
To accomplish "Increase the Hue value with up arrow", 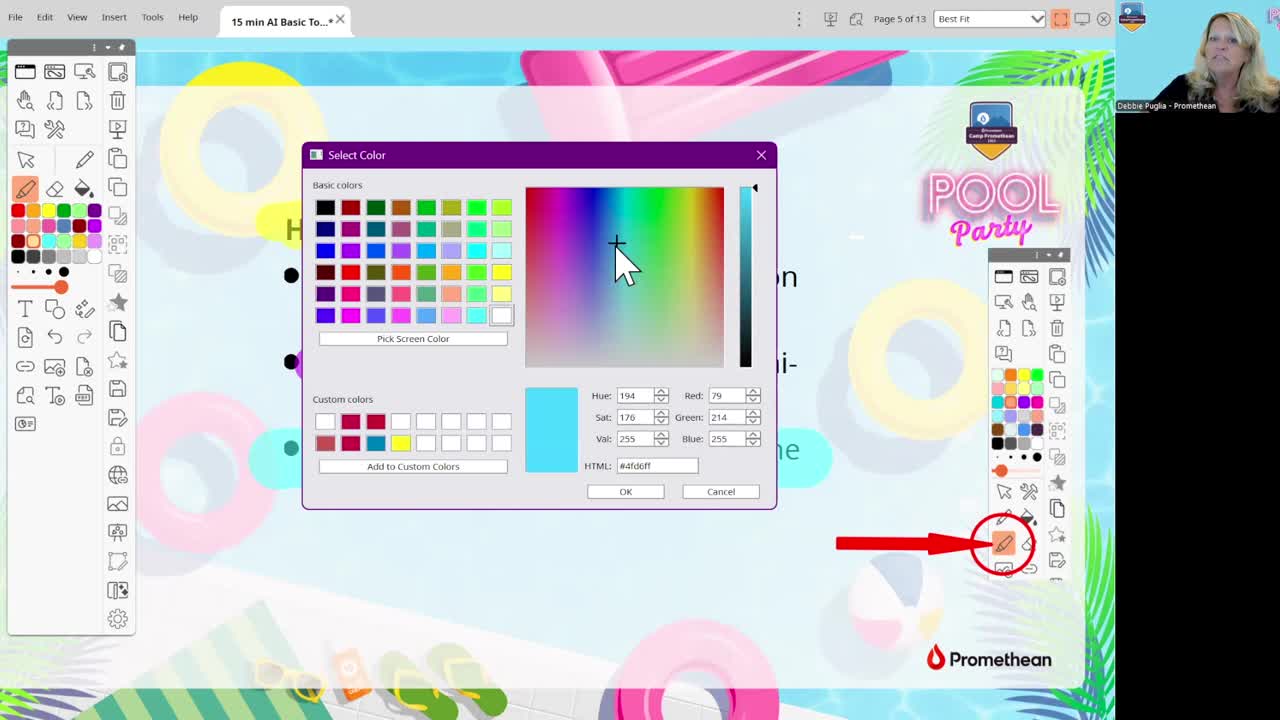I will (661, 392).
